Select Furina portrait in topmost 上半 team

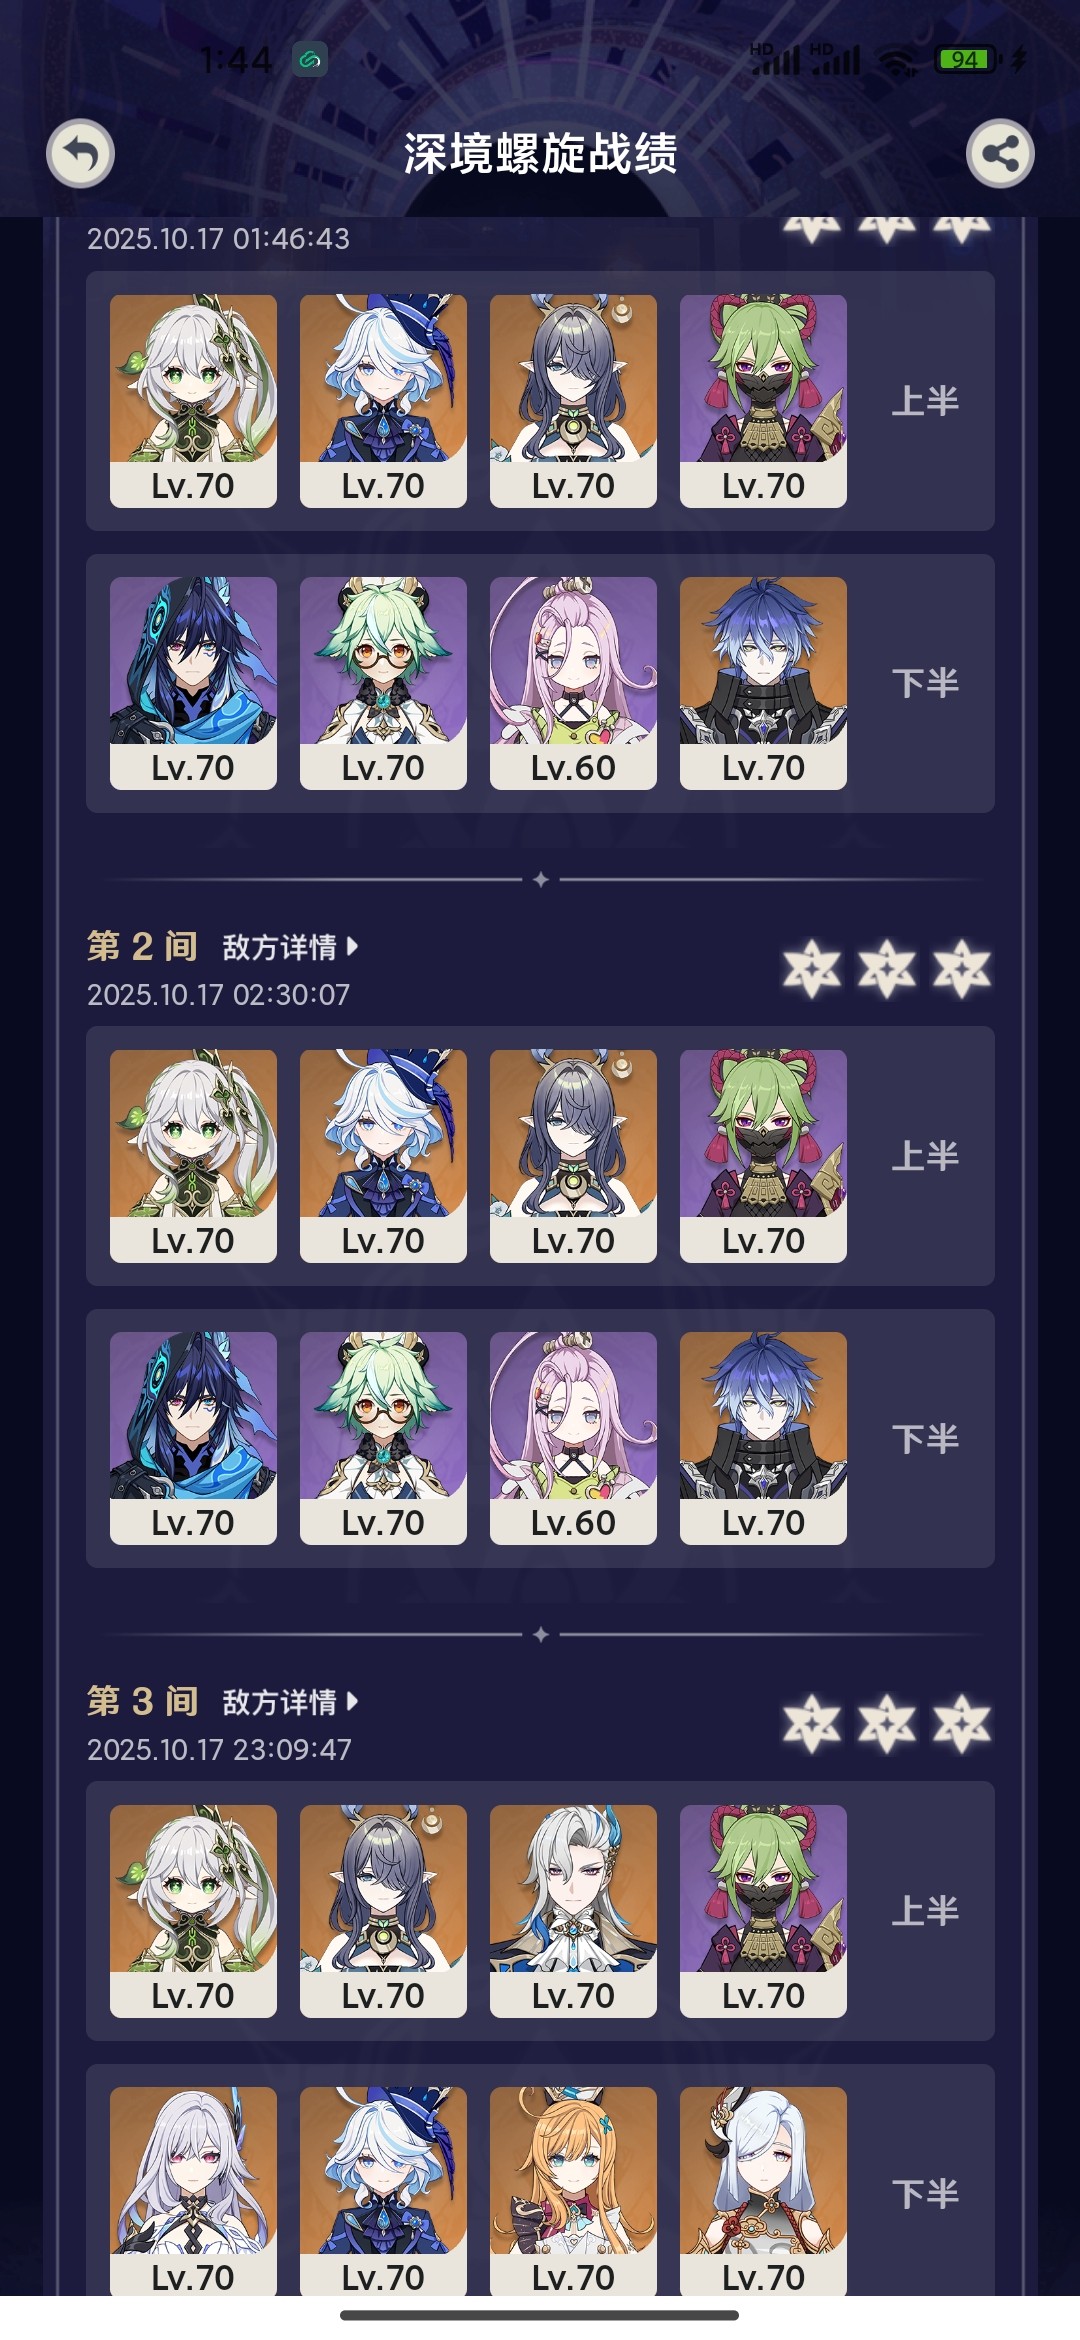[383, 401]
